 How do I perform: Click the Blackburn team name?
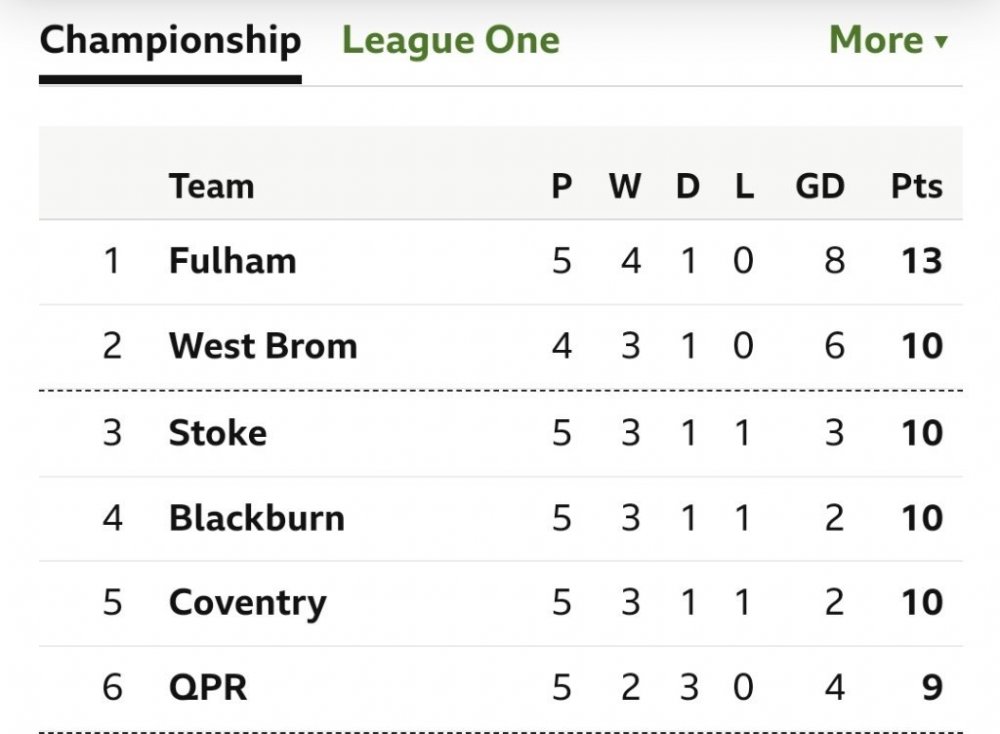click(x=256, y=518)
